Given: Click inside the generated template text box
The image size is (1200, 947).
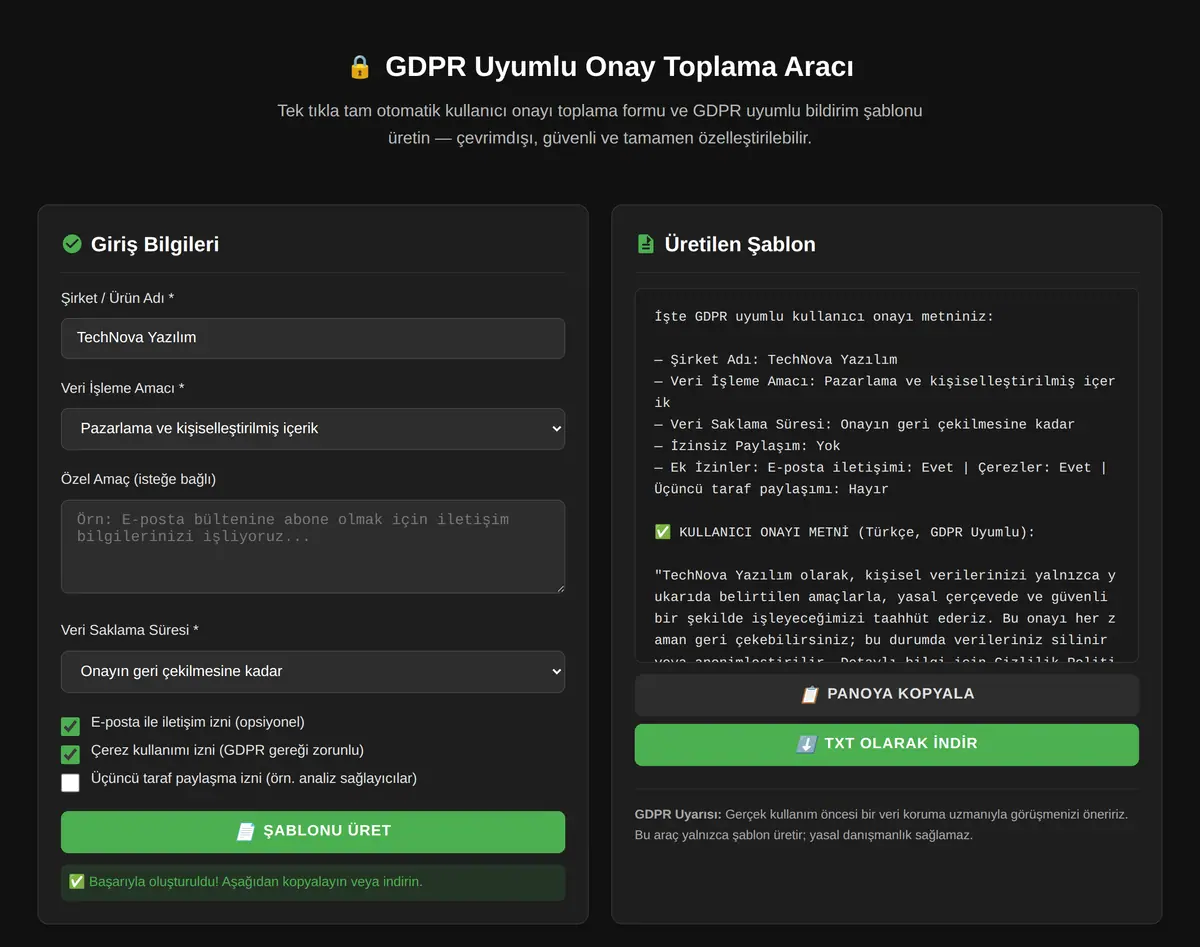Looking at the screenshot, I should (887, 475).
